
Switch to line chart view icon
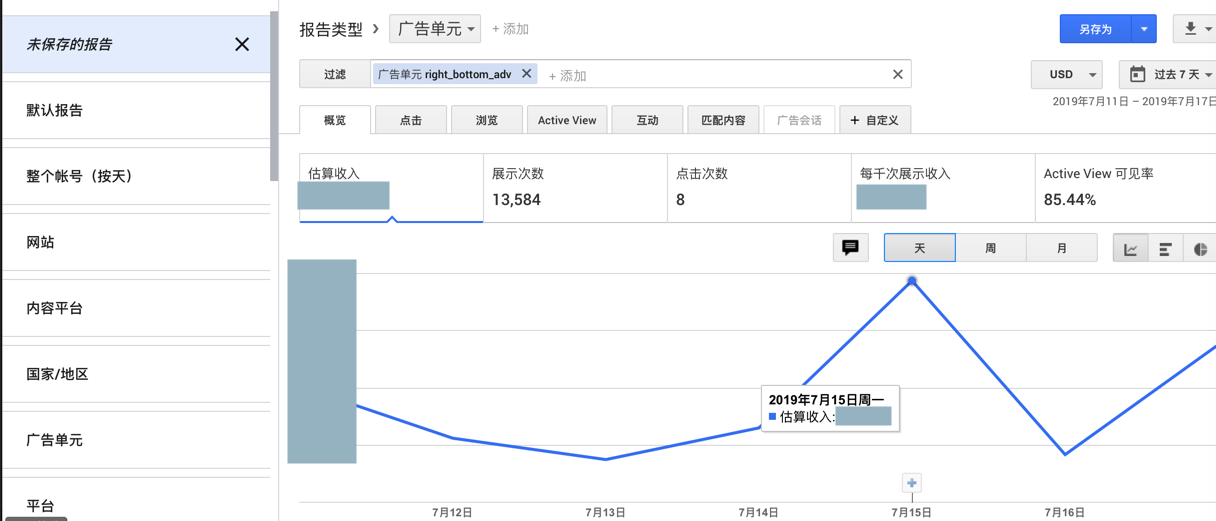pyautogui.click(x=1130, y=248)
